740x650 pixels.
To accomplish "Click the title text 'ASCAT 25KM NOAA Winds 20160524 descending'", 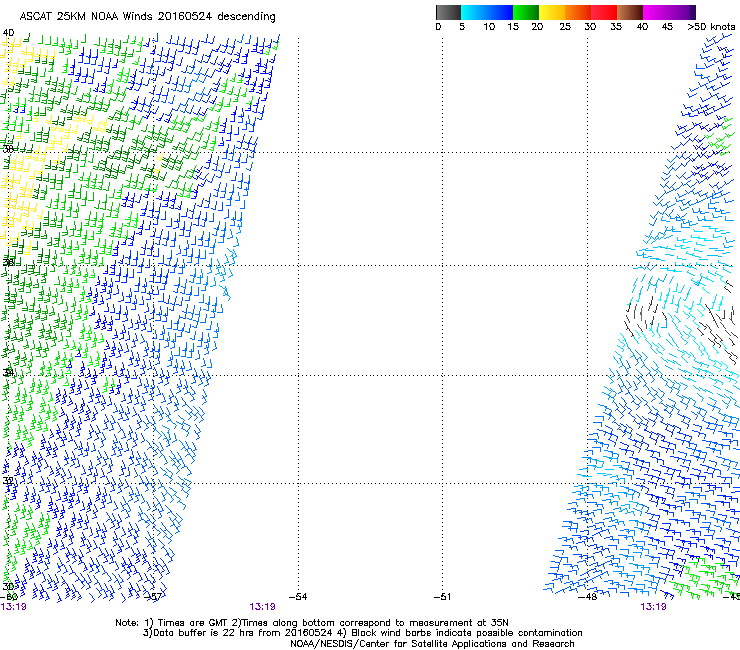I will click(147, 17).
